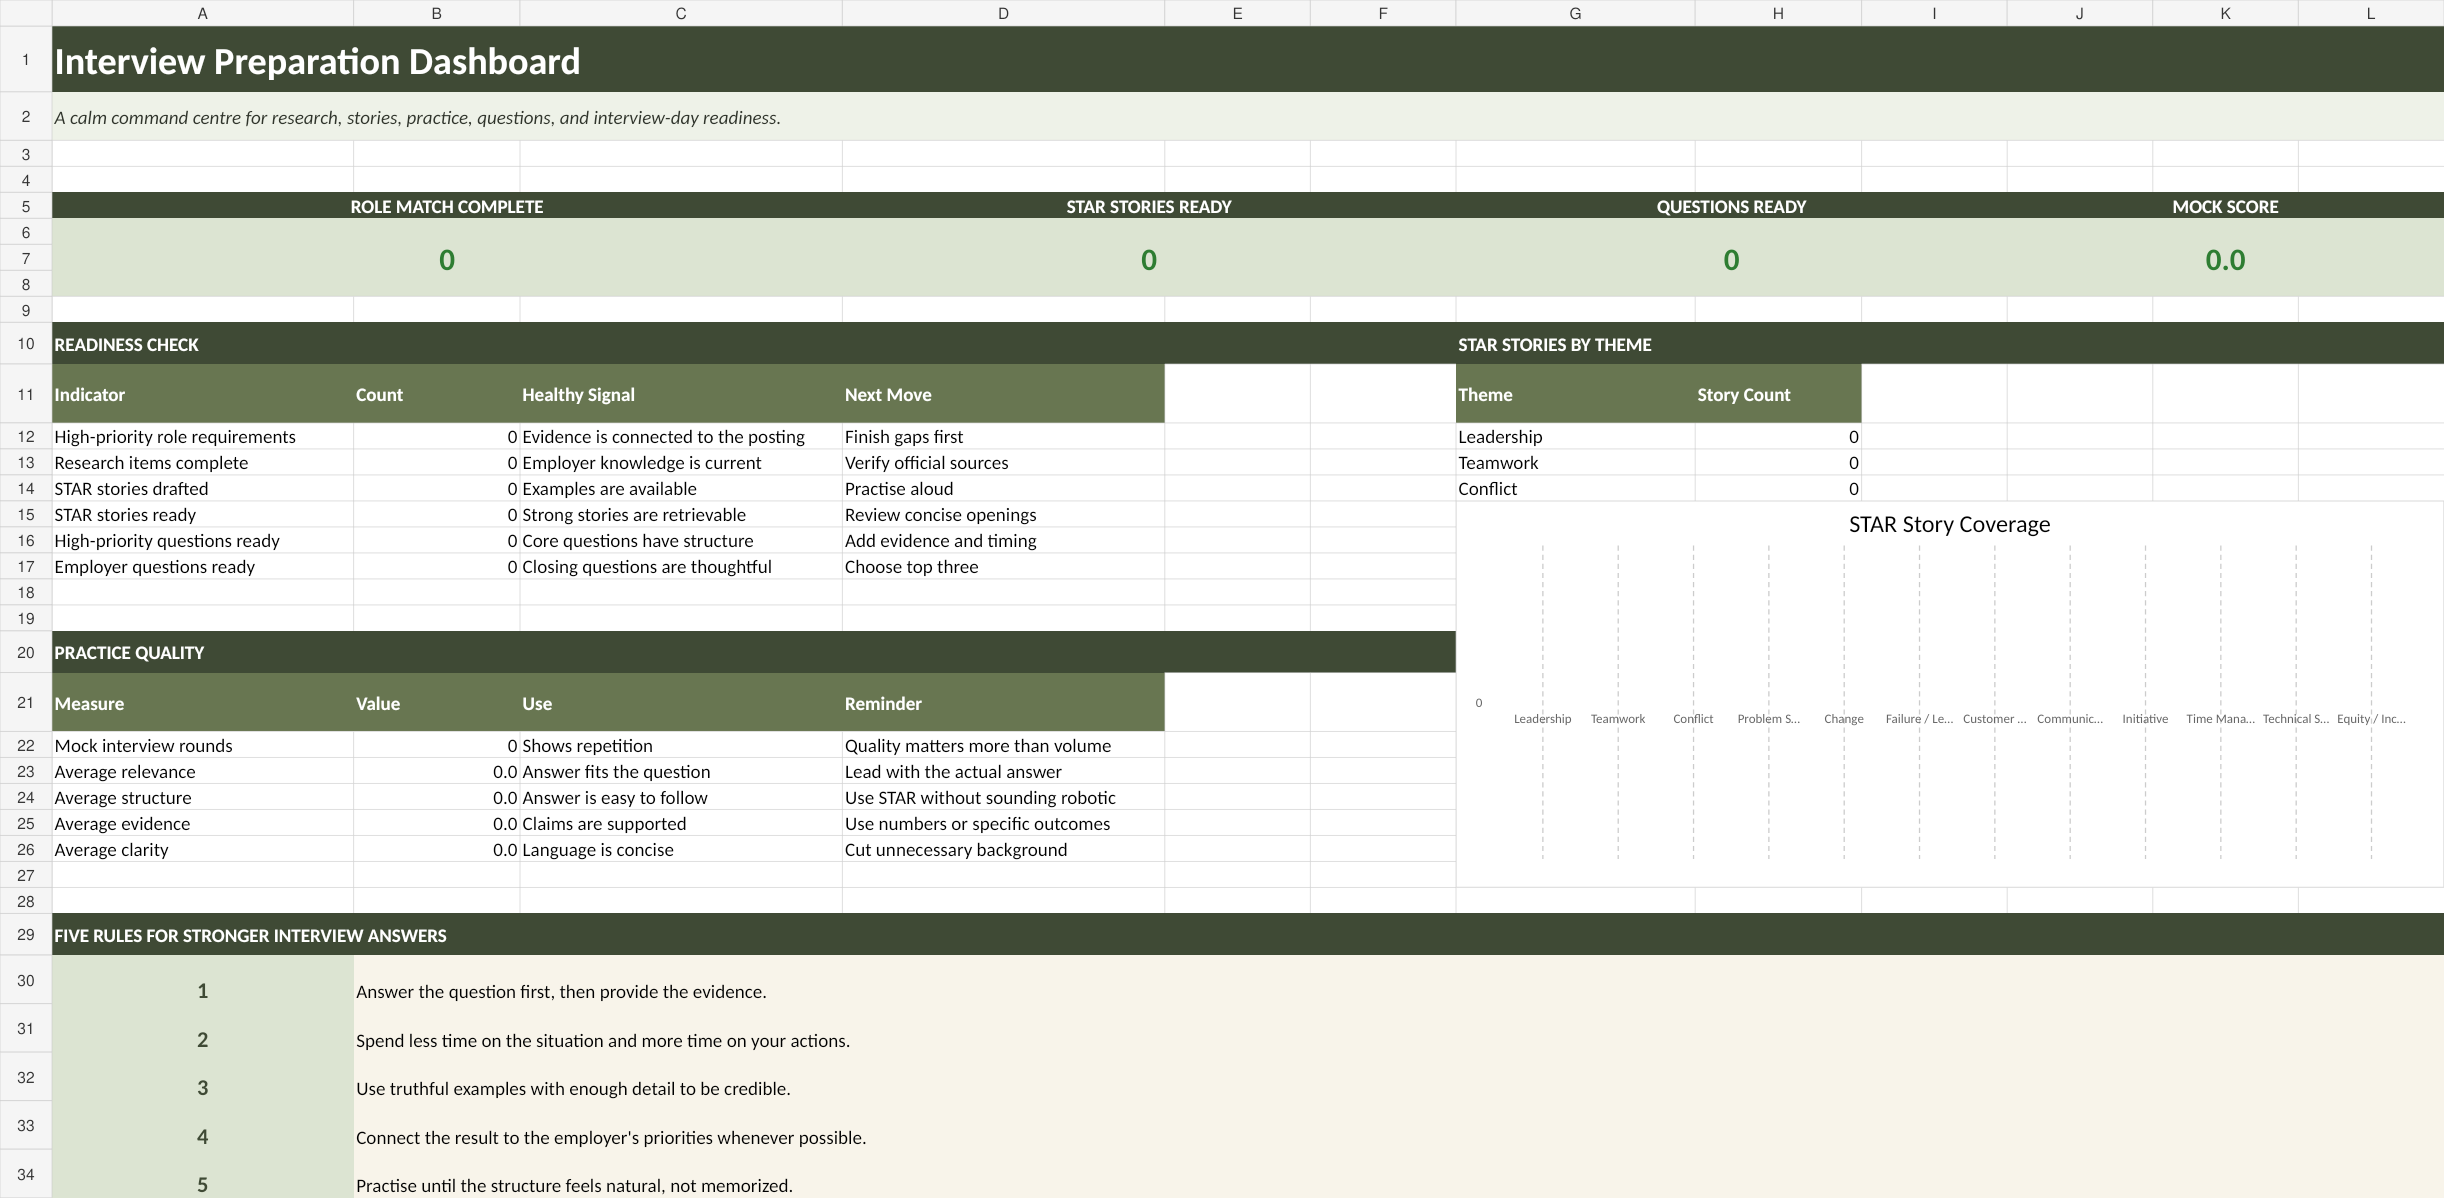
Task: Select the Mock Score value 0.0
Action: coord(2225,260)
